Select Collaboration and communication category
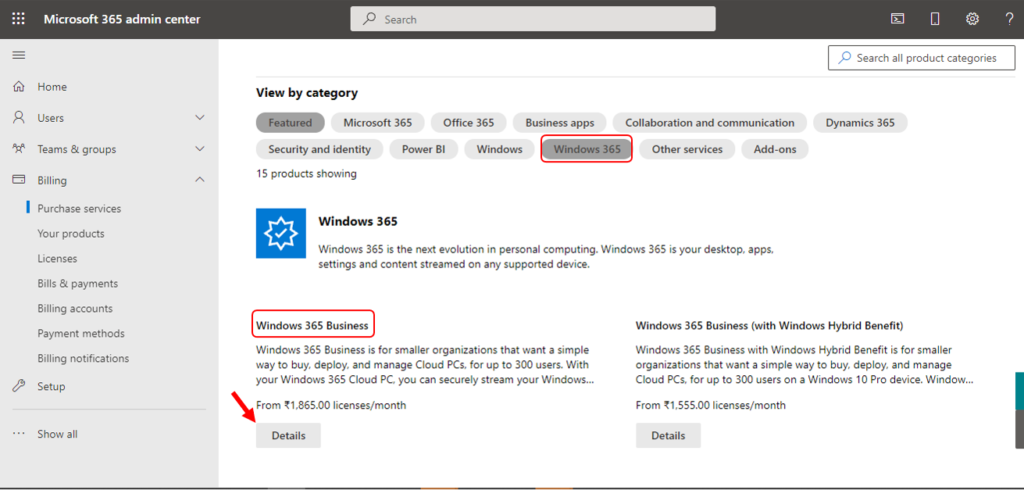The image size is (1024, 490). point(710,122)
